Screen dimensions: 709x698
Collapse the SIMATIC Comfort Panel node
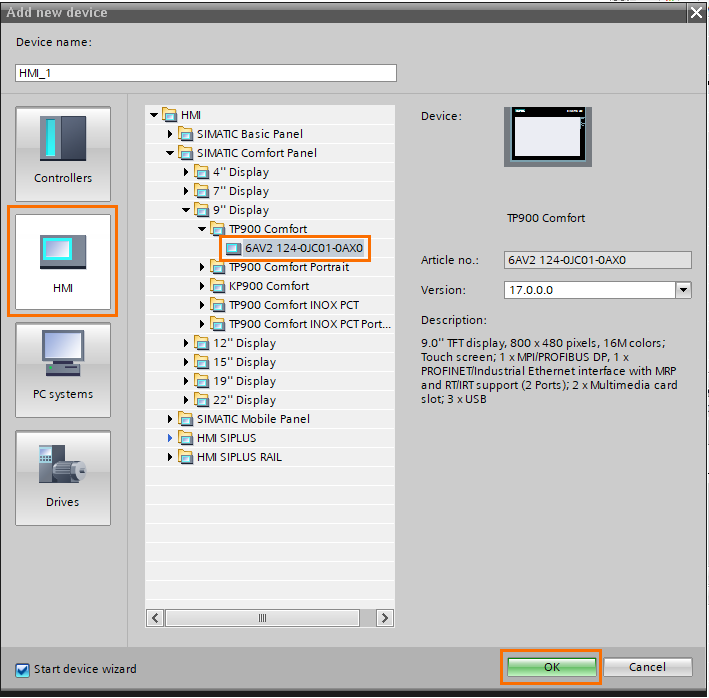[x=170, y=153]
